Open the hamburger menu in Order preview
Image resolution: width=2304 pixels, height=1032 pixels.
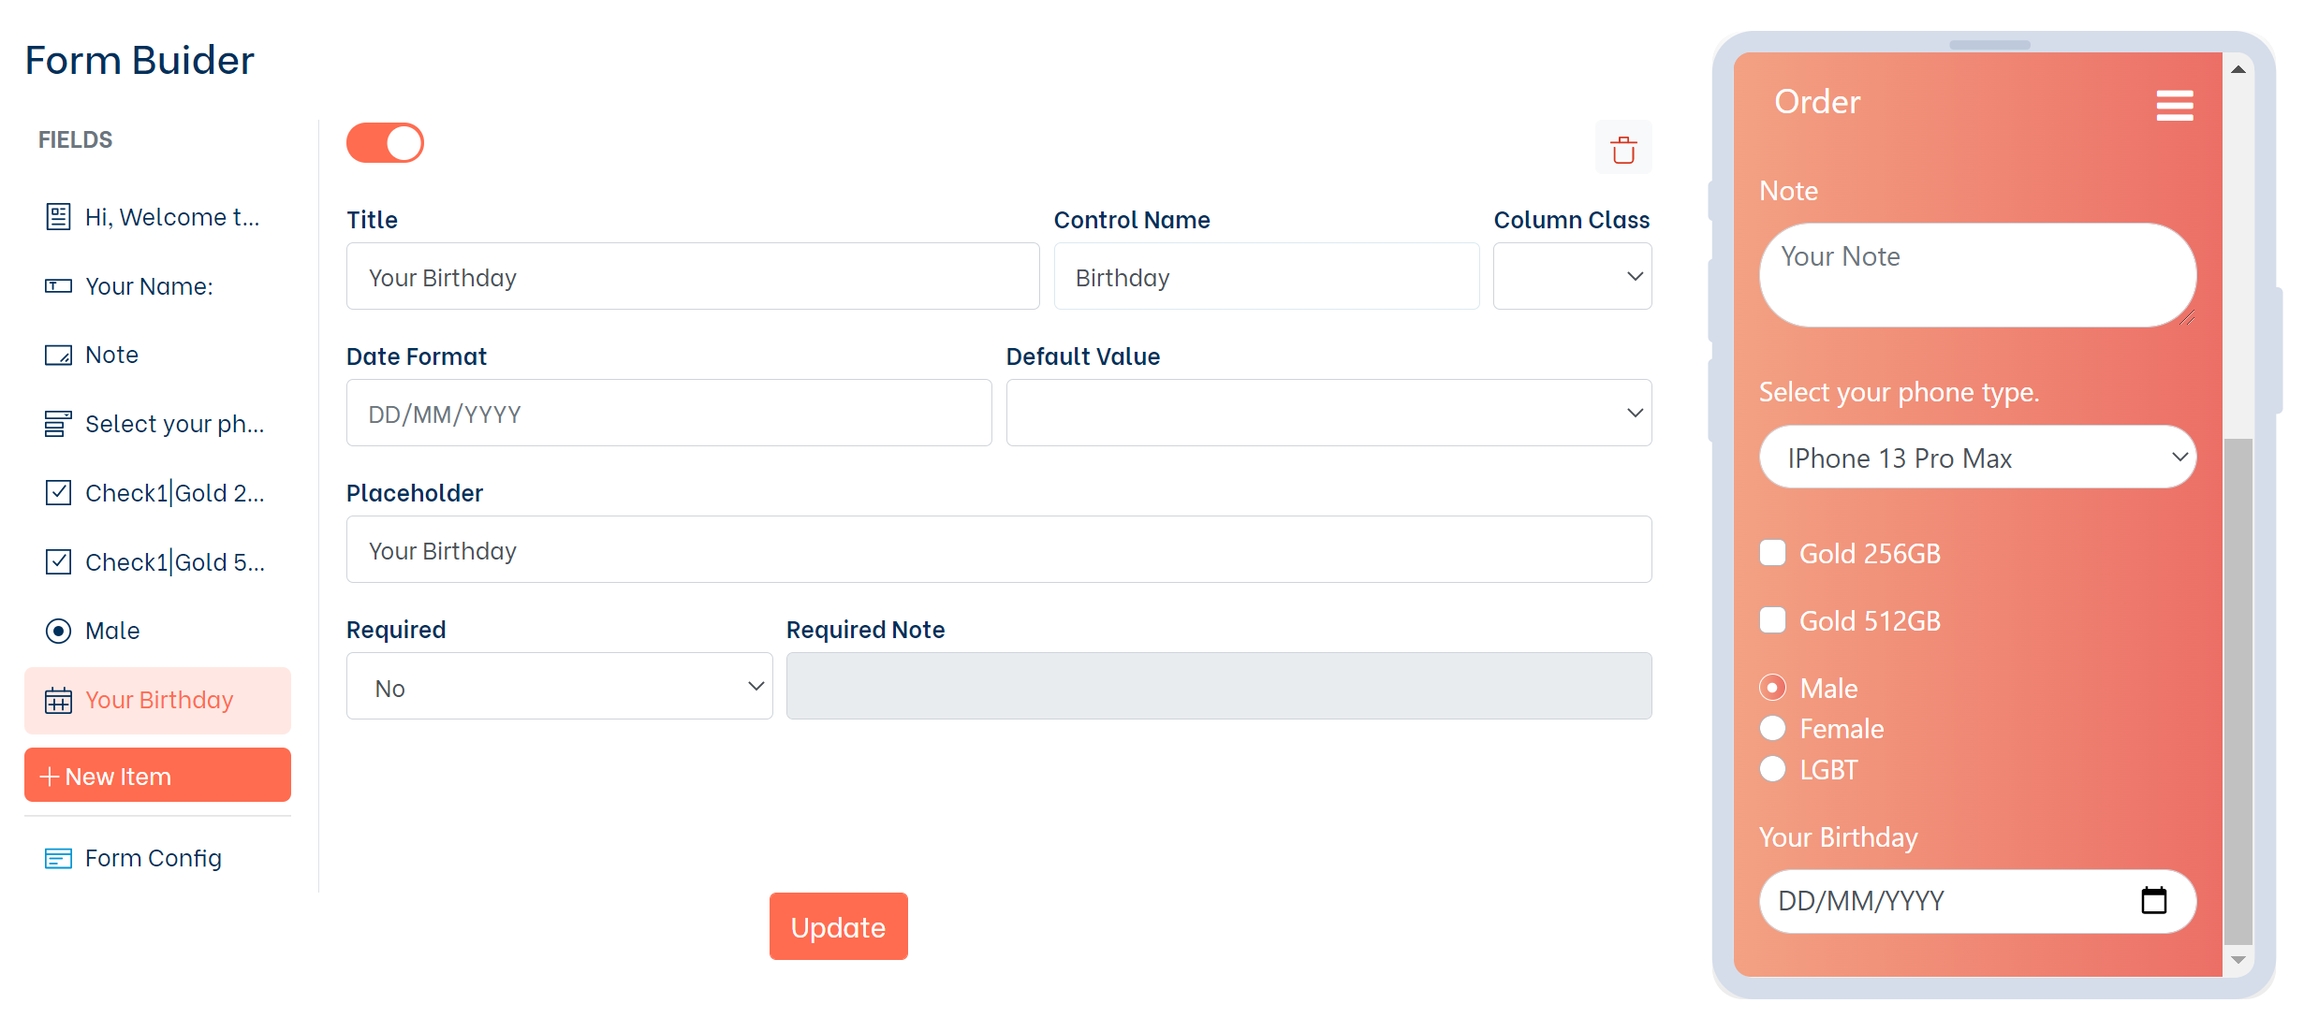pyautogui.click(x=2174, y=105)
